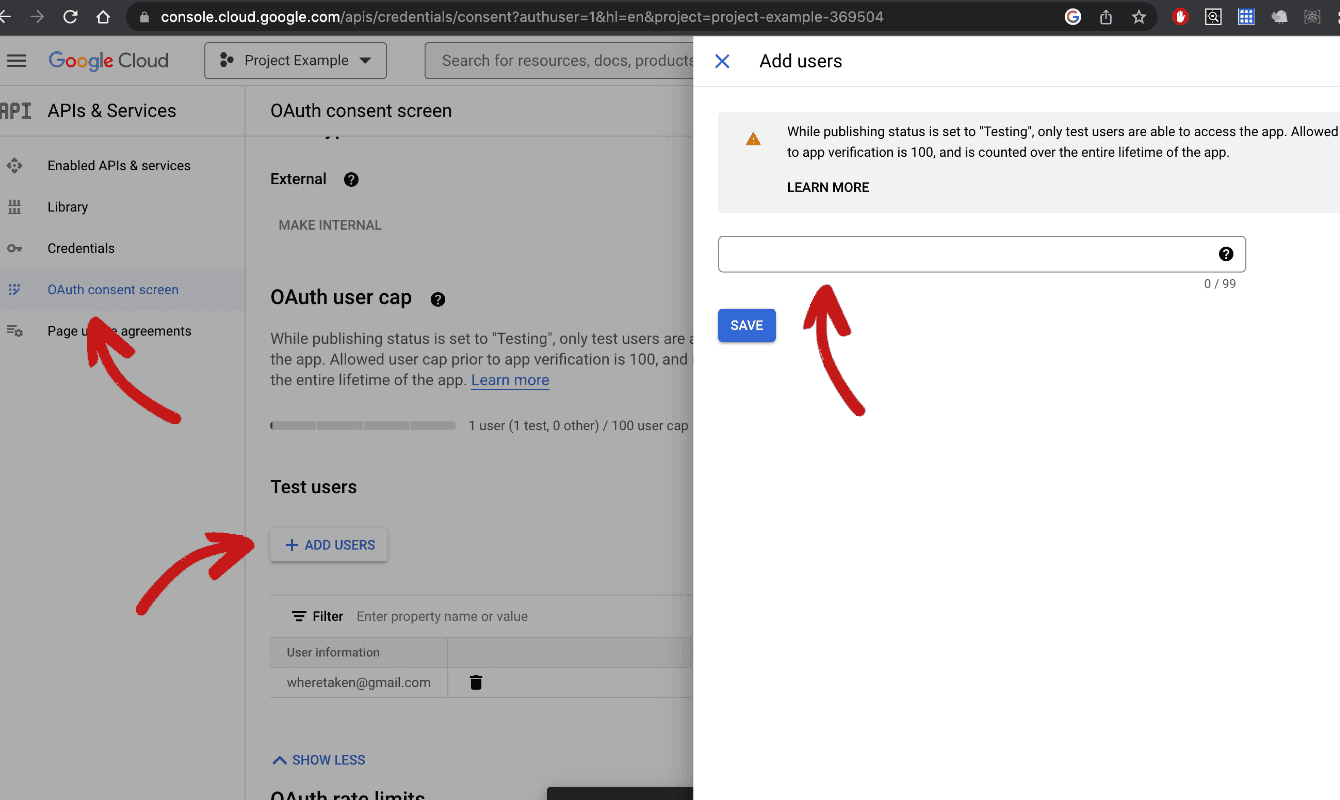Viewport: 1340px width, 800px height.
Task: Click the Credentials key icon
Action: tap(14, 249)
